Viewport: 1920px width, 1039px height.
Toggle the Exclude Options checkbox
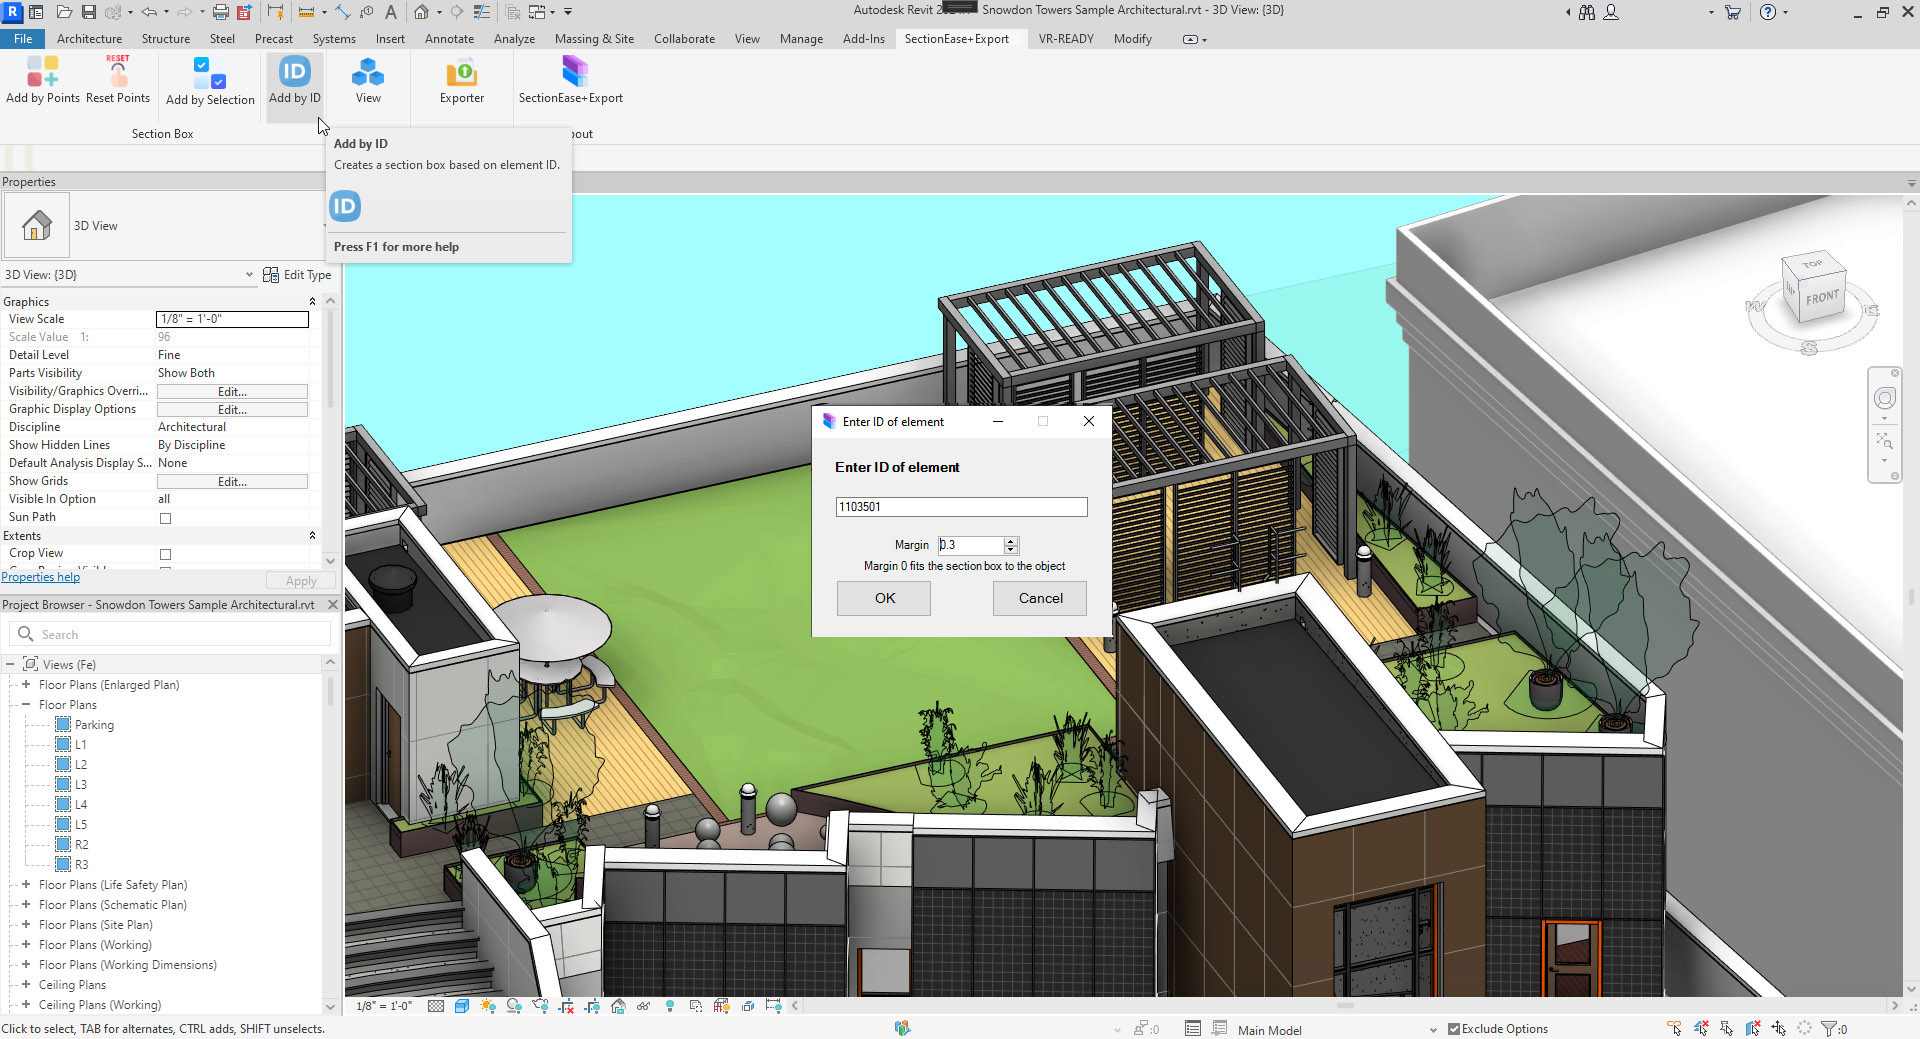1454,1029
